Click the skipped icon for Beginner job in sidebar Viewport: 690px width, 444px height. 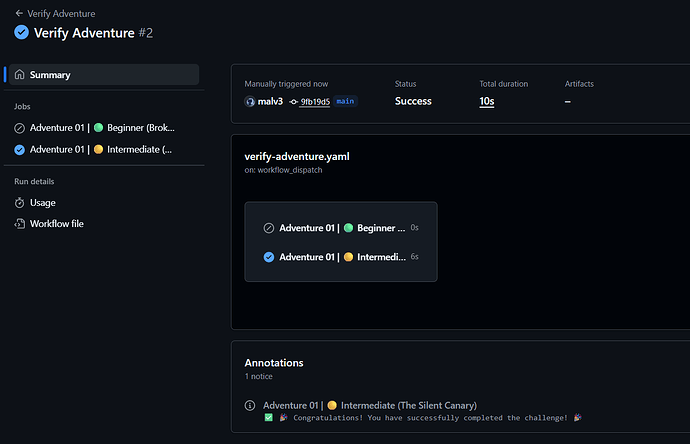(x=19, y=128)
